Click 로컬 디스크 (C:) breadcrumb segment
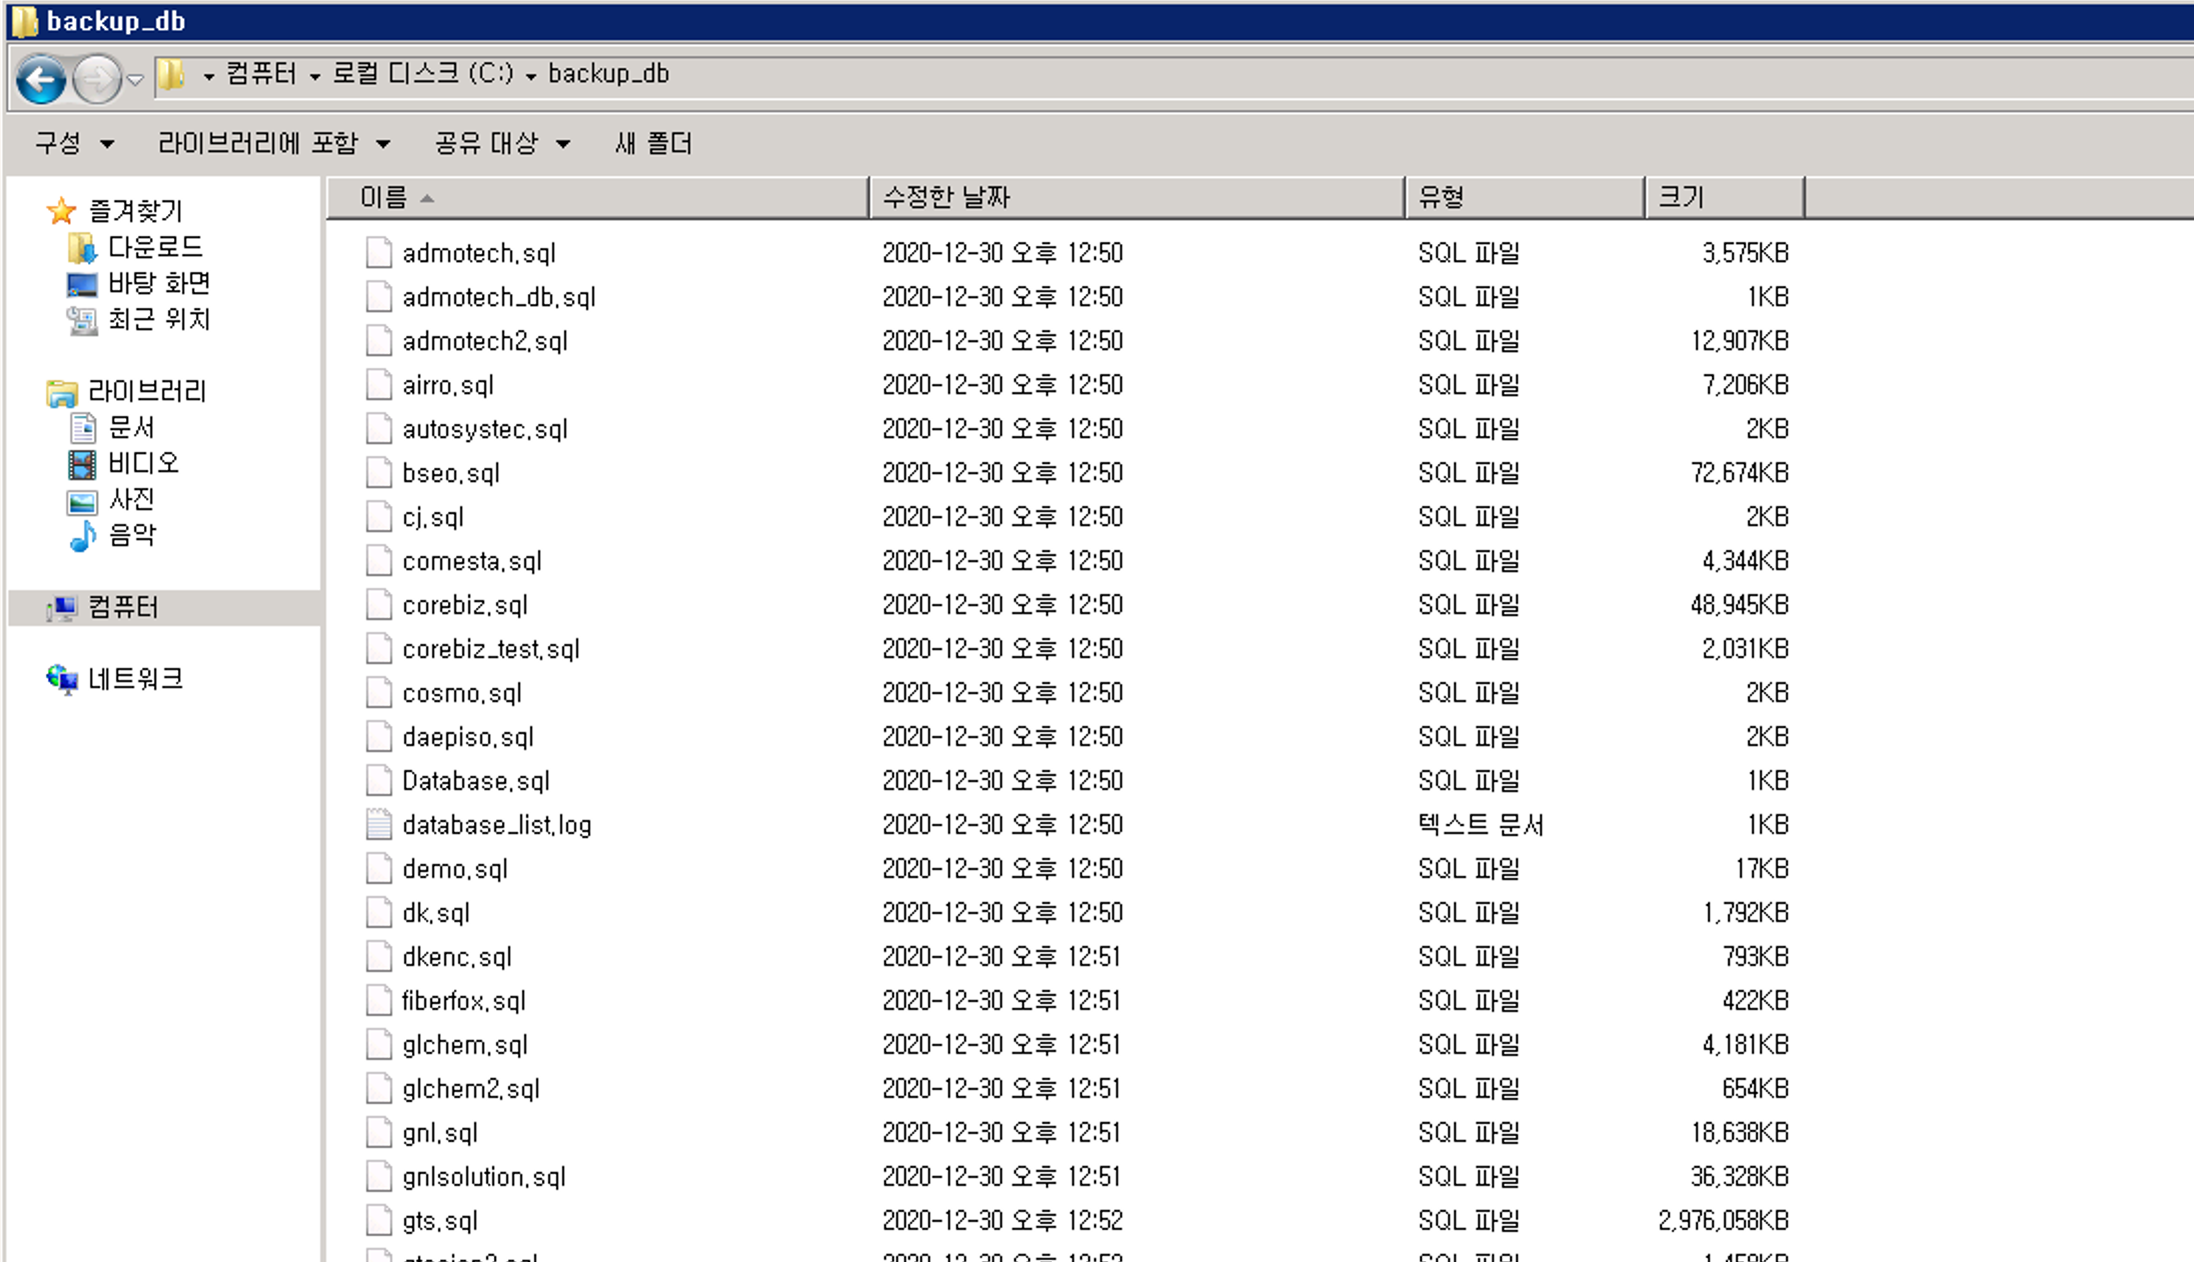This screenshot has height=1262, width=2194. click(422, 74)
